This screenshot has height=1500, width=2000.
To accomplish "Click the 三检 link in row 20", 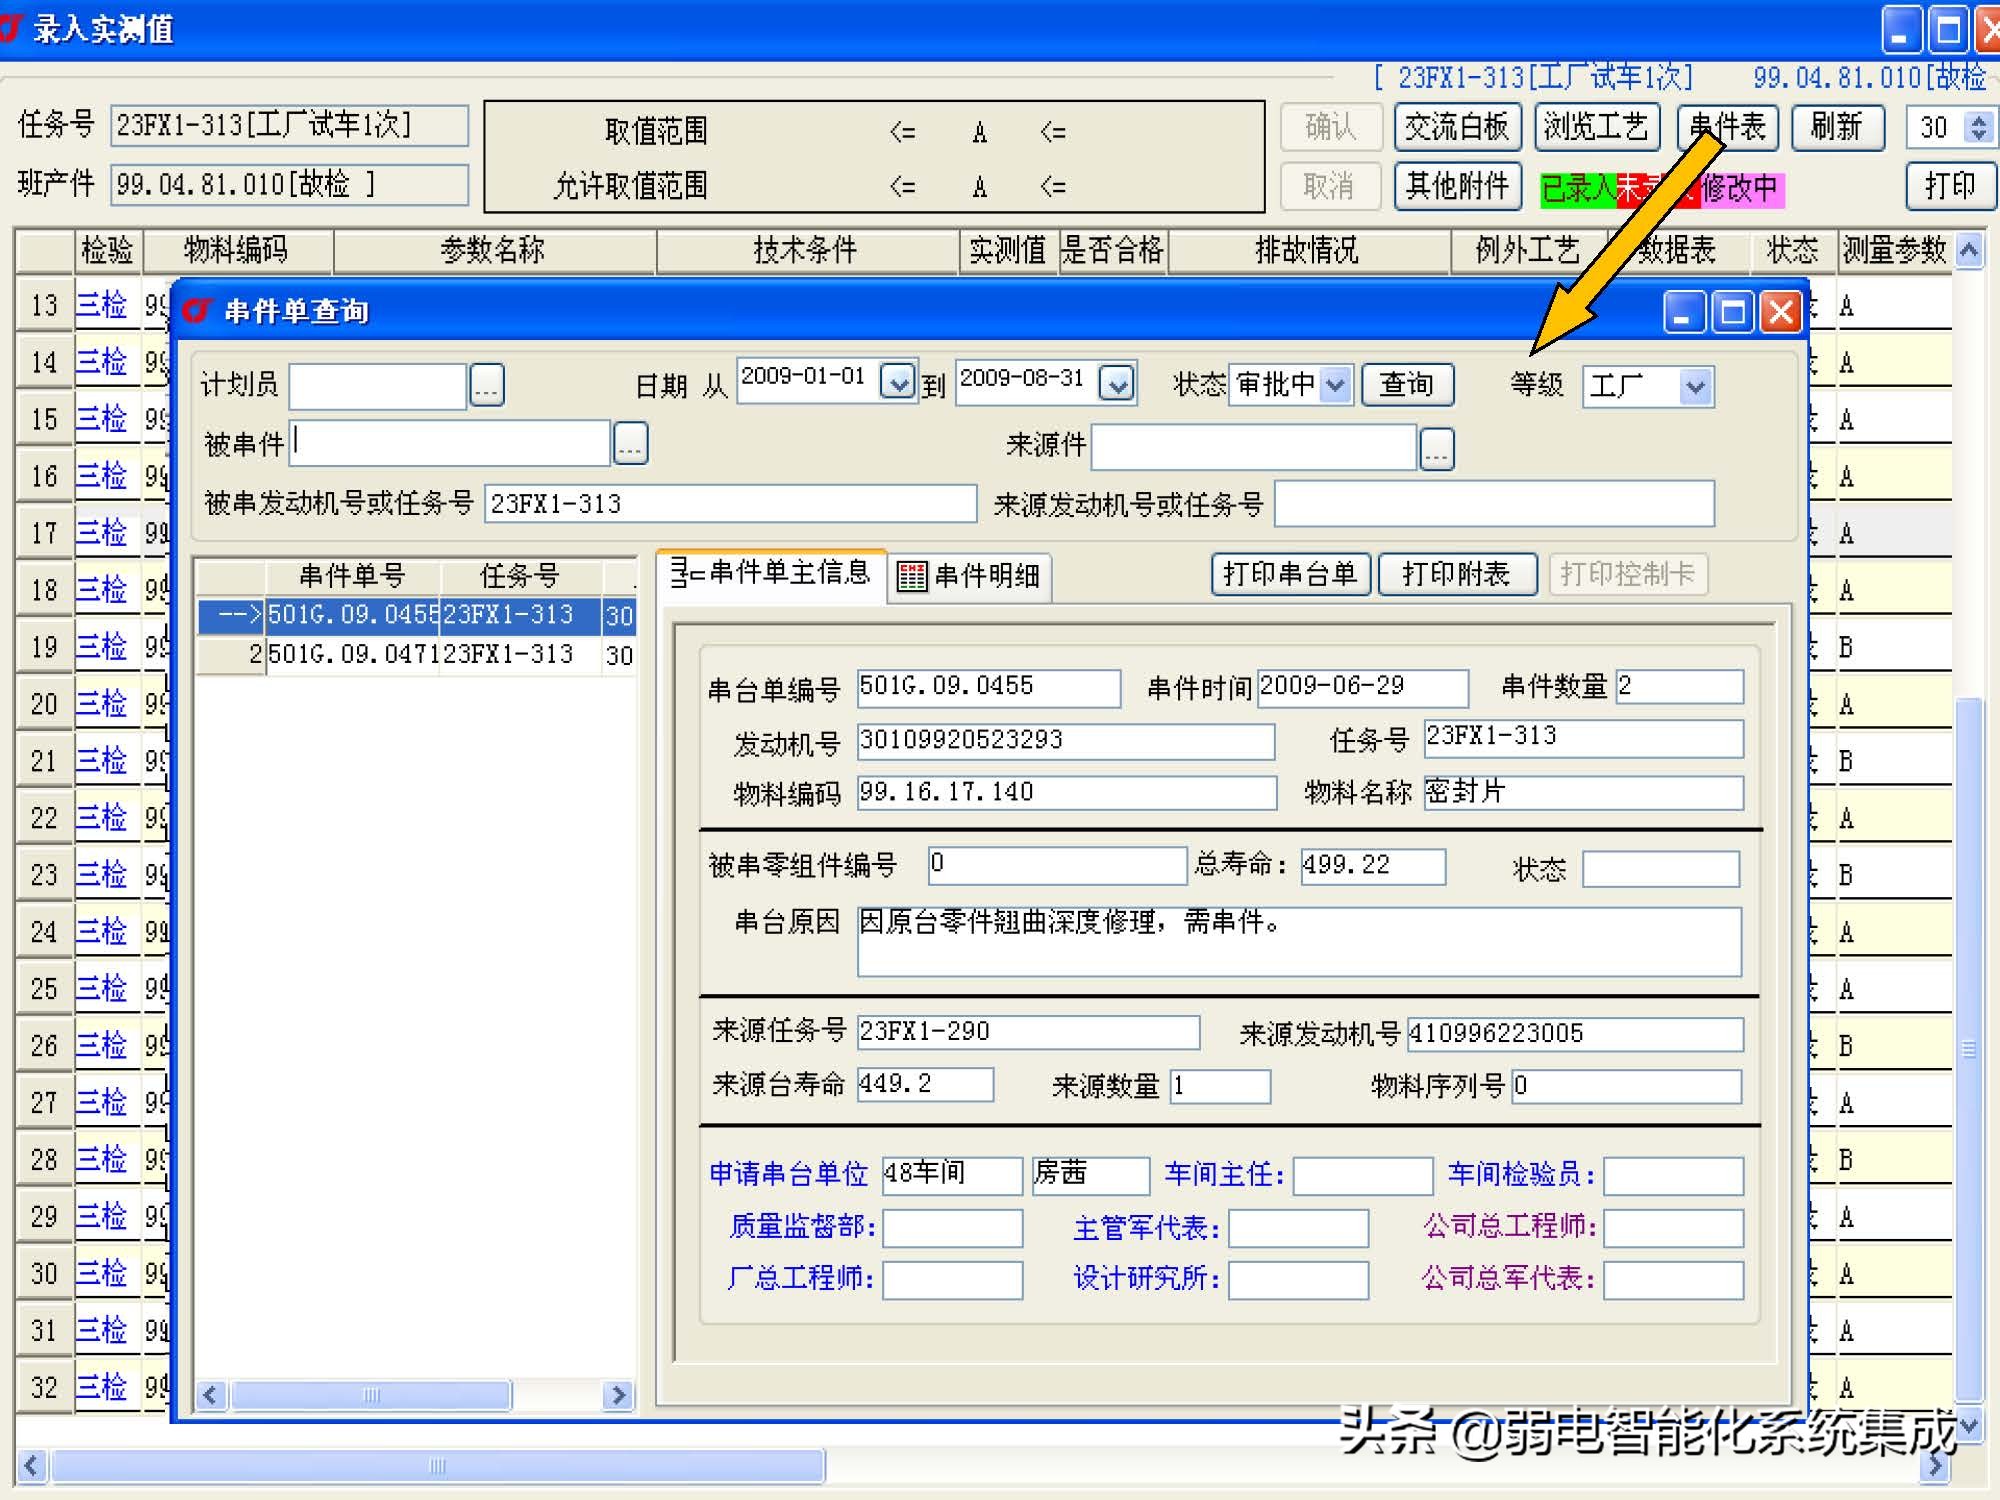I will click(102, 704).
